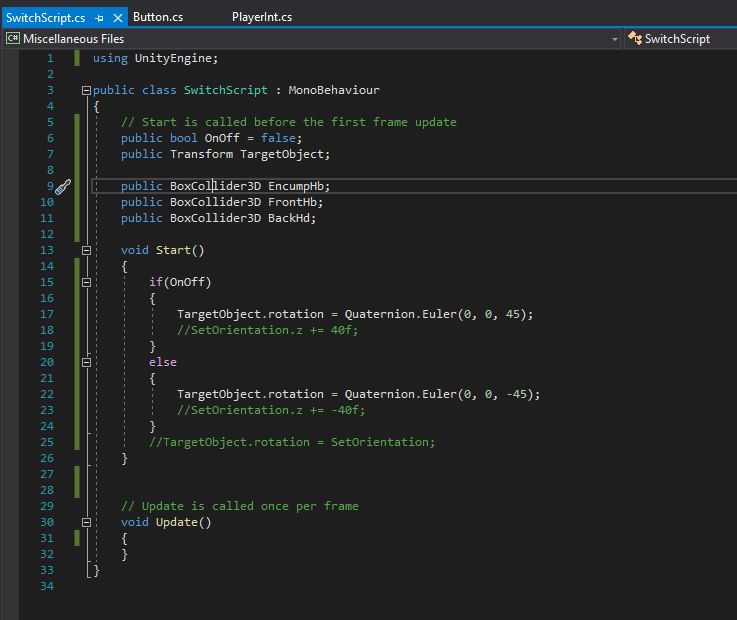737x620 pixels.
Task: Click the 'else' keyword on line 20
Action: (x=163, y=362)
